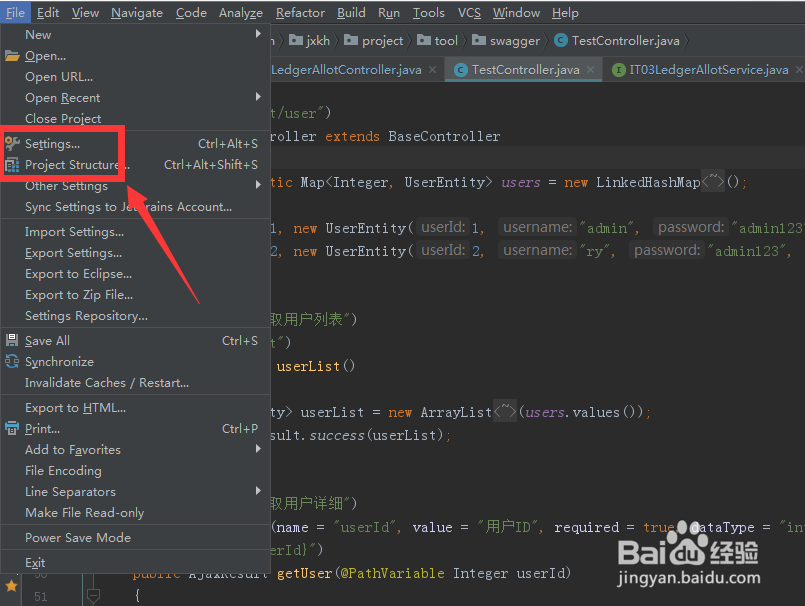
Task: Click the getUser method name in editor
Action: (x=304, y=573)
